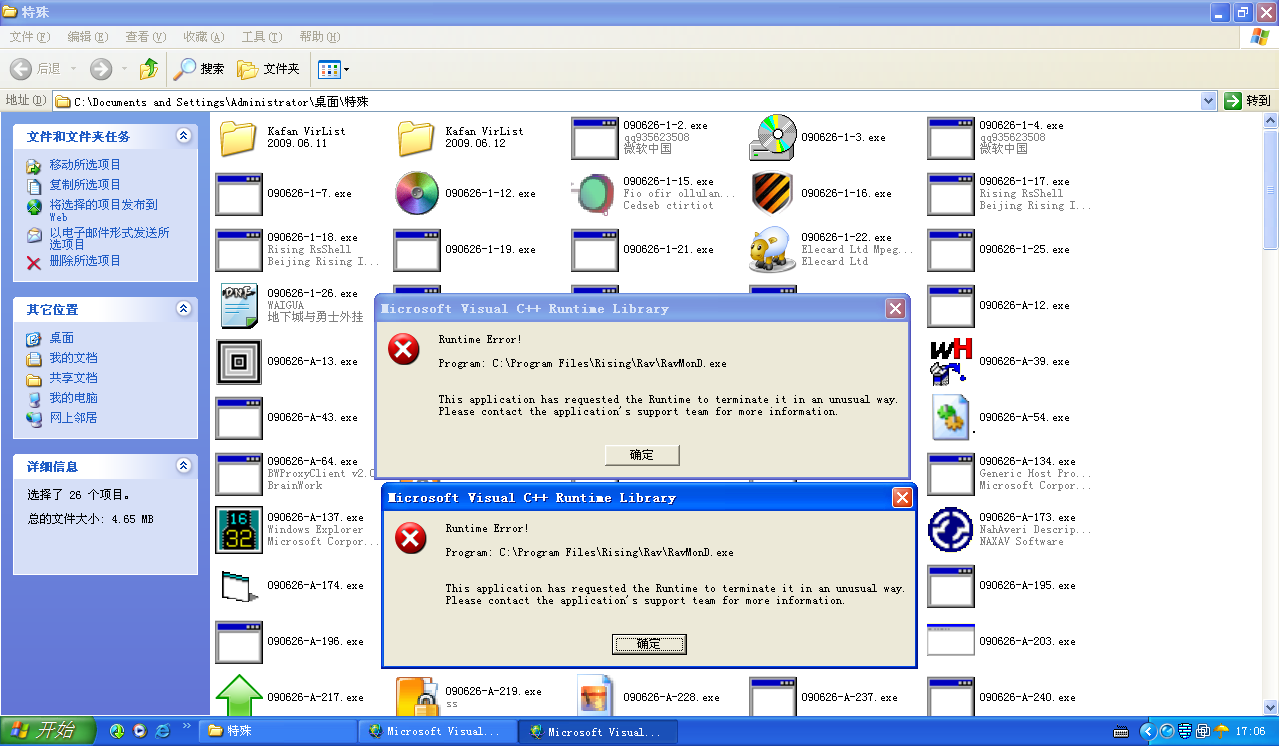This screenshot has height=746, width=1279.
Task: Collapse the 详细信息 panel
Action: [183, 466]
